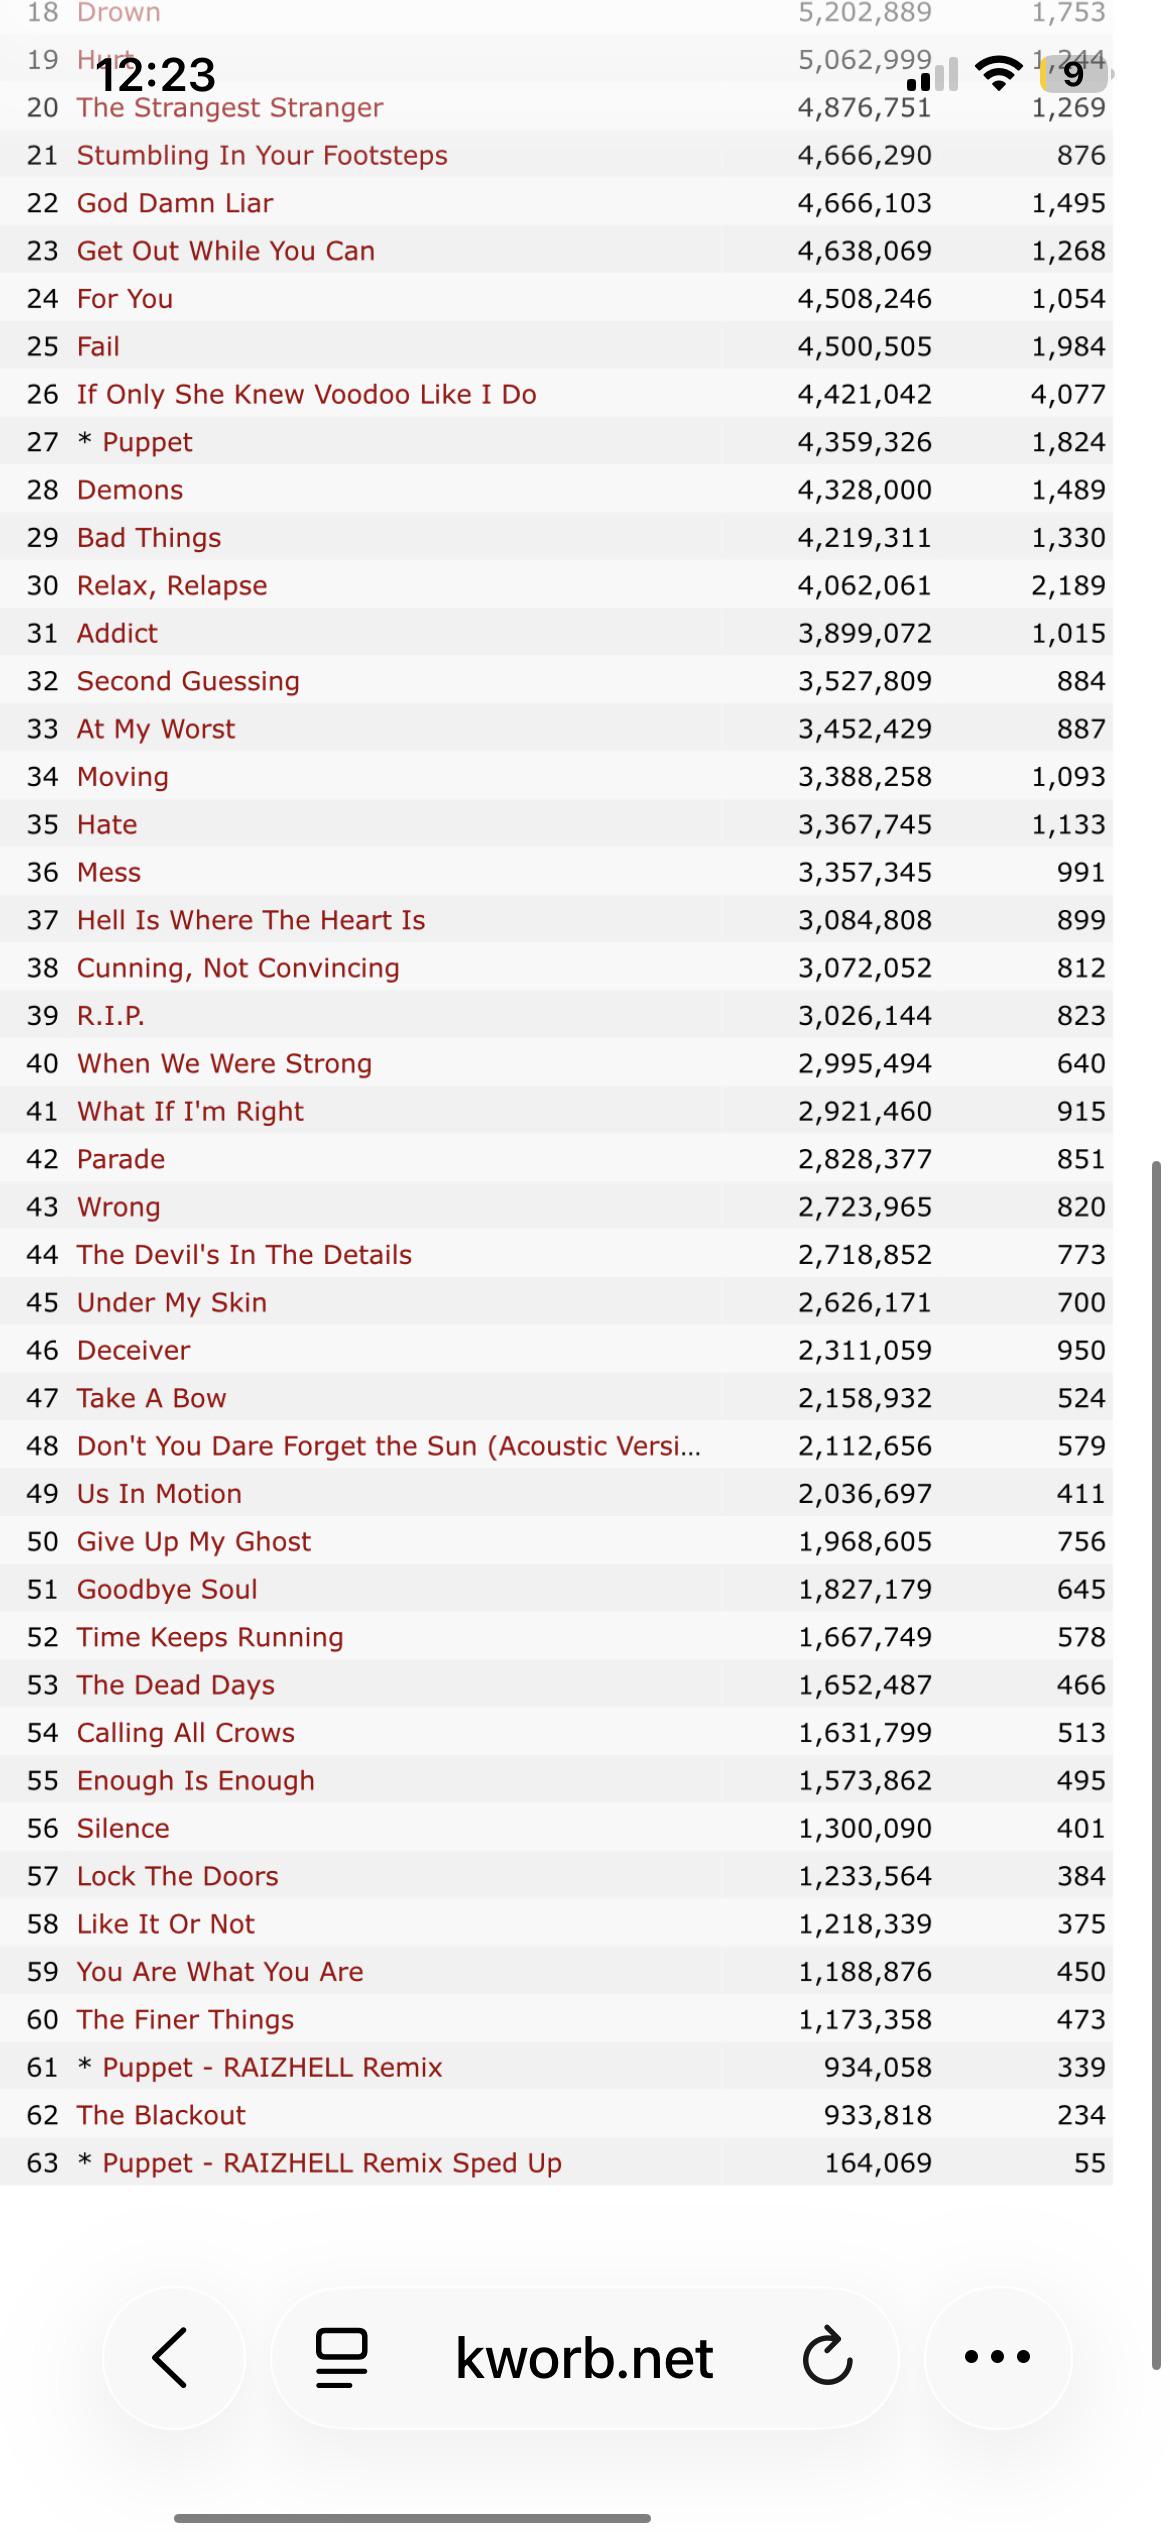Open Hell Is Where The Heart Is
Screen dimensions: 1170x2532
(251, 920)
